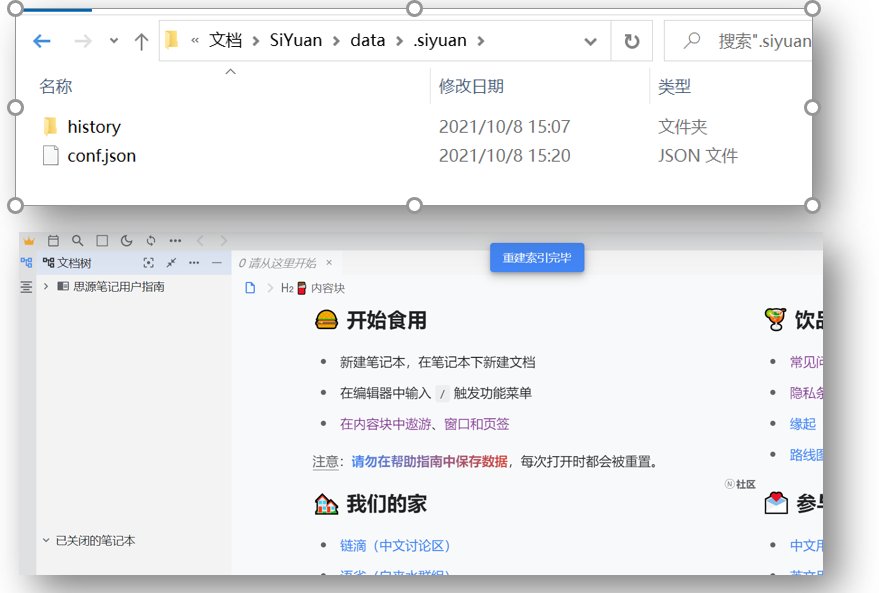879x593 pixels.
Task: Expand the chevron after .siyuan breadcrumb
Action: point(481,41)
